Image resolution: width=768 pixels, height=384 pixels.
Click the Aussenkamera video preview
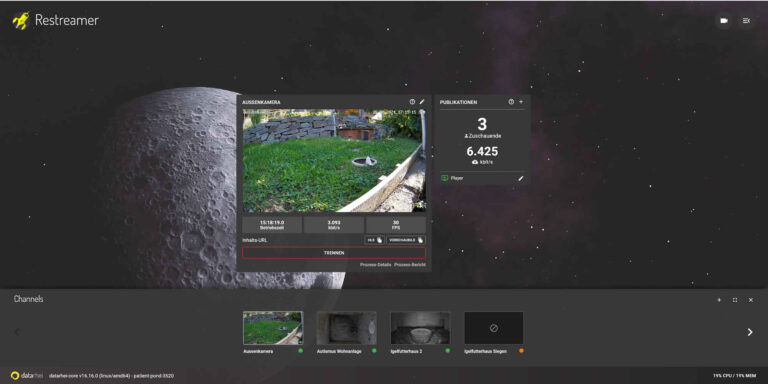pos(334,160)
